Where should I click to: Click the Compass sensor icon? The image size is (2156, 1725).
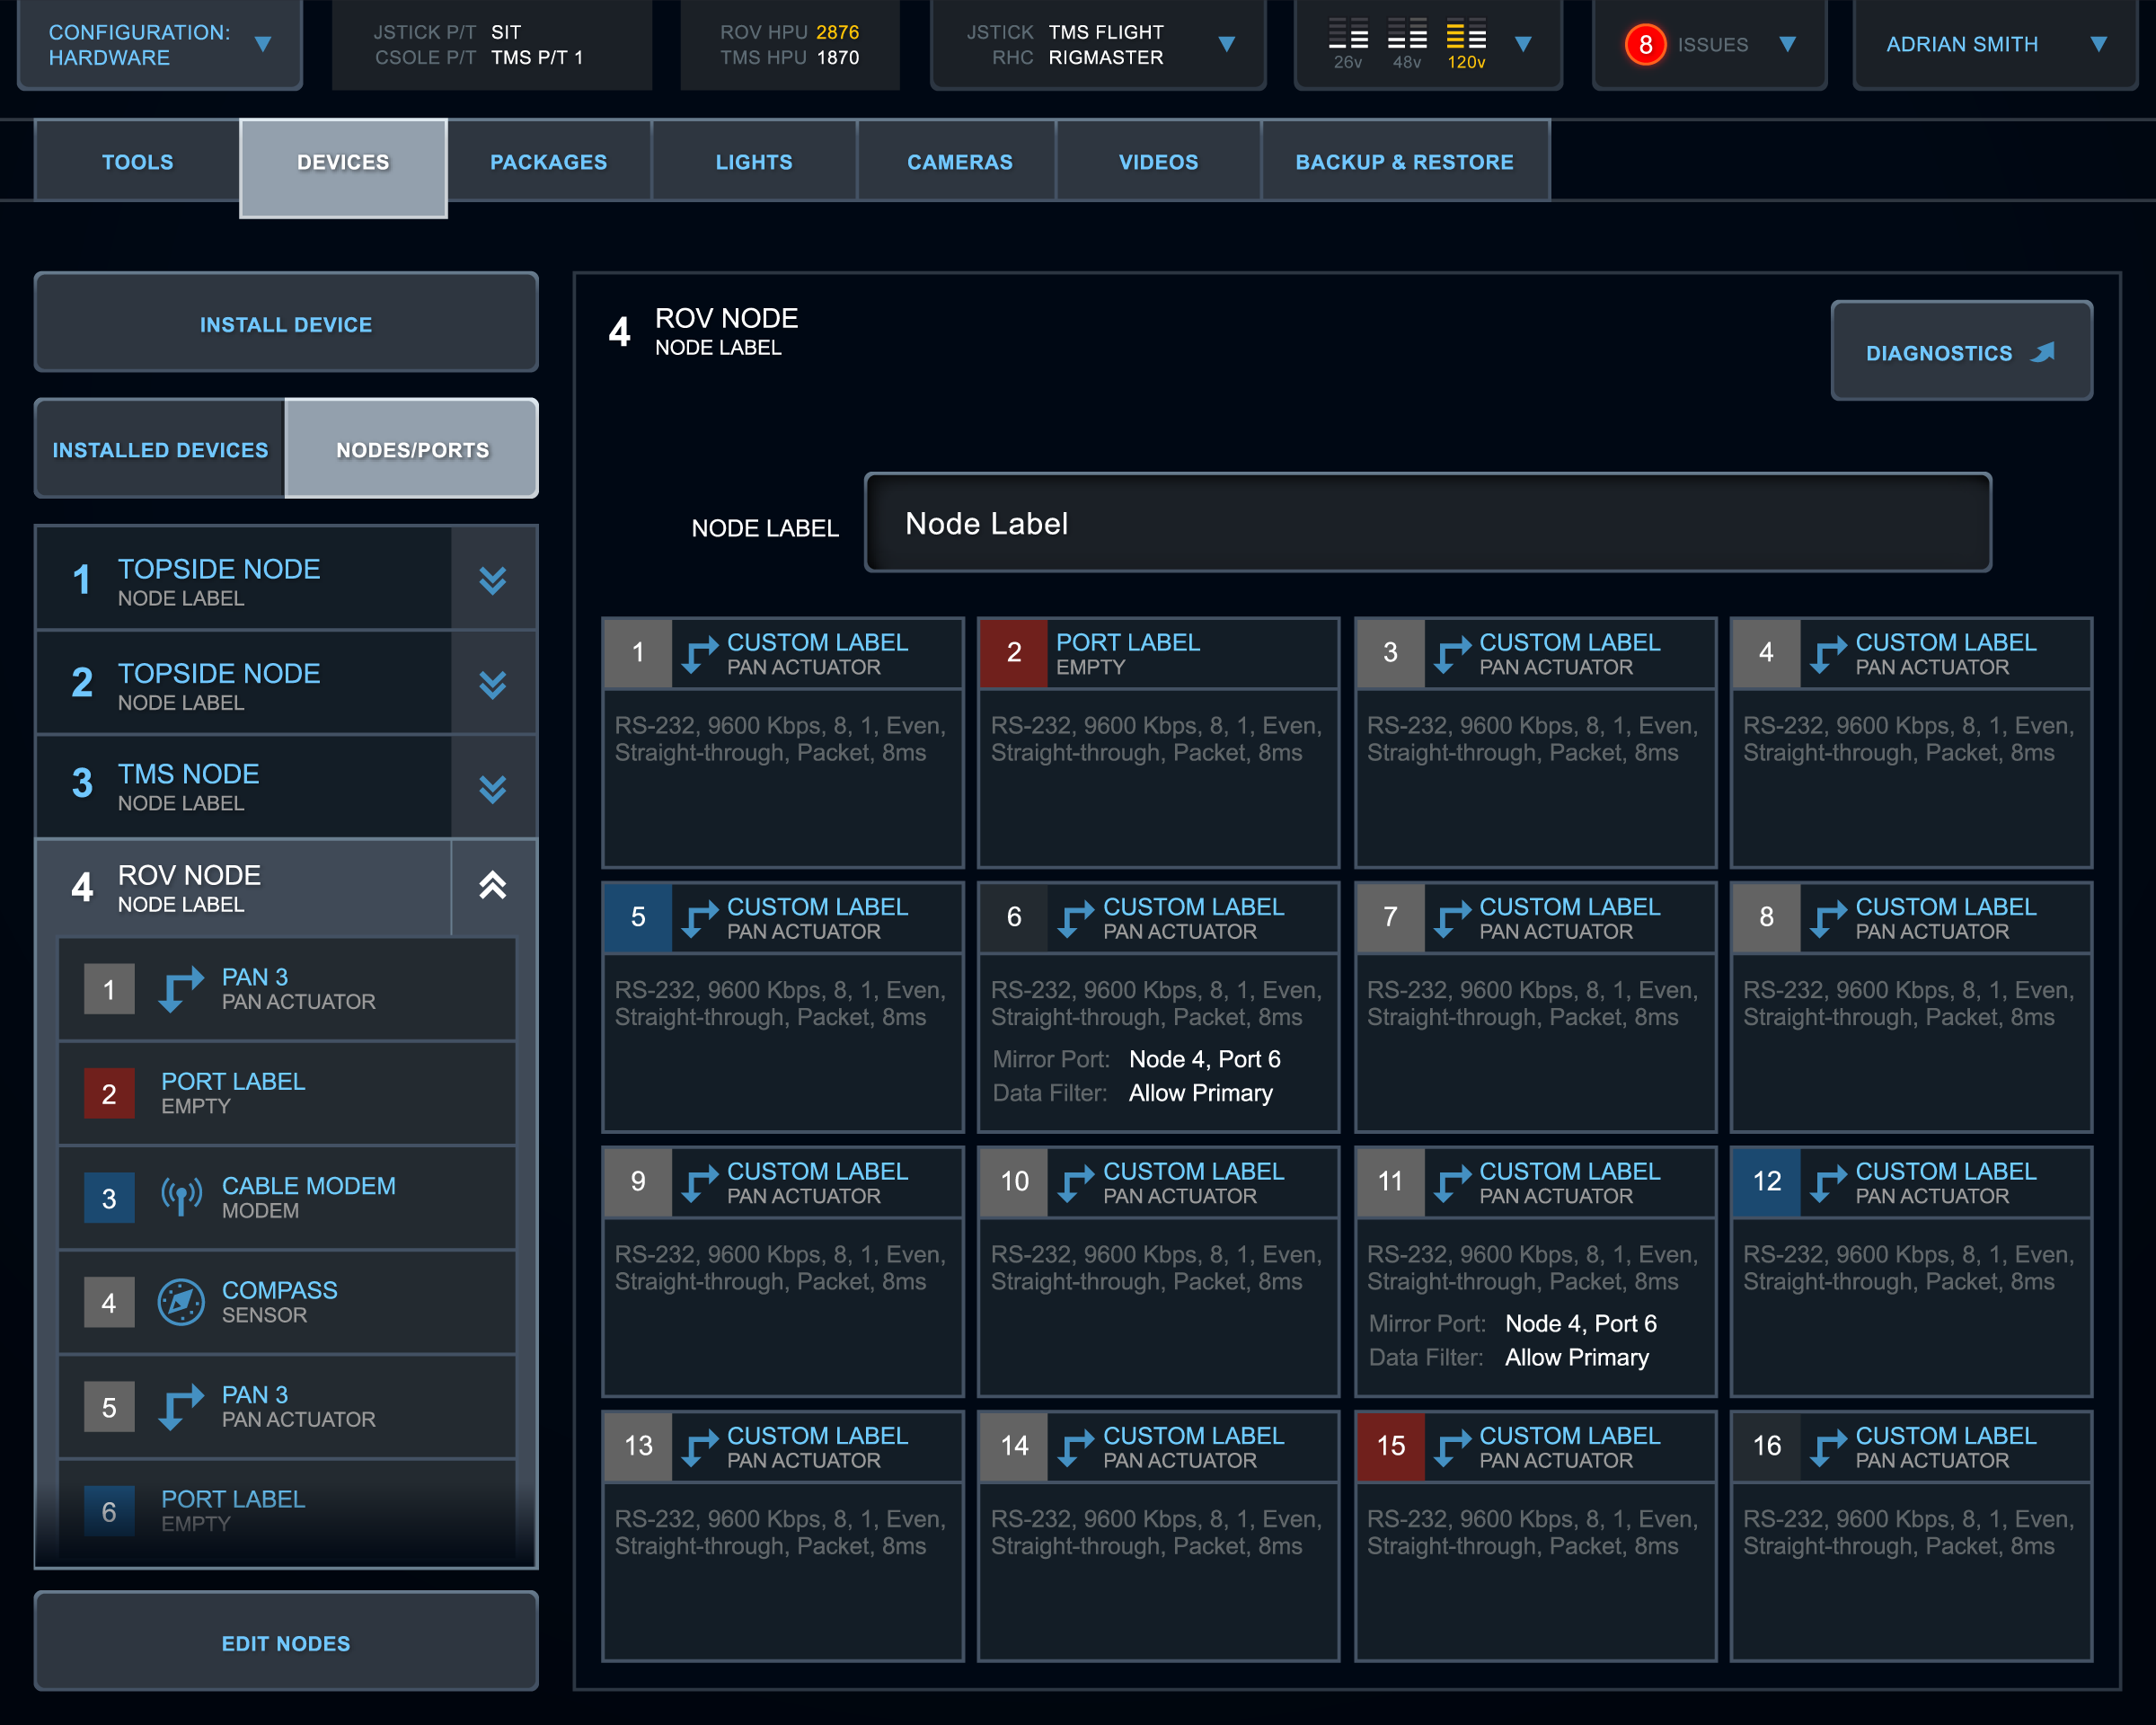(181, 1301)
